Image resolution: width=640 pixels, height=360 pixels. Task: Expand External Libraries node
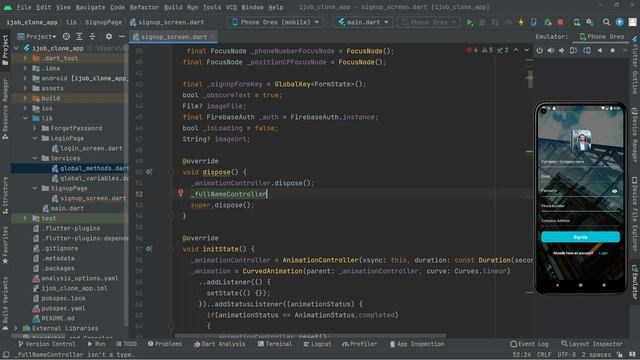[16, 328]
